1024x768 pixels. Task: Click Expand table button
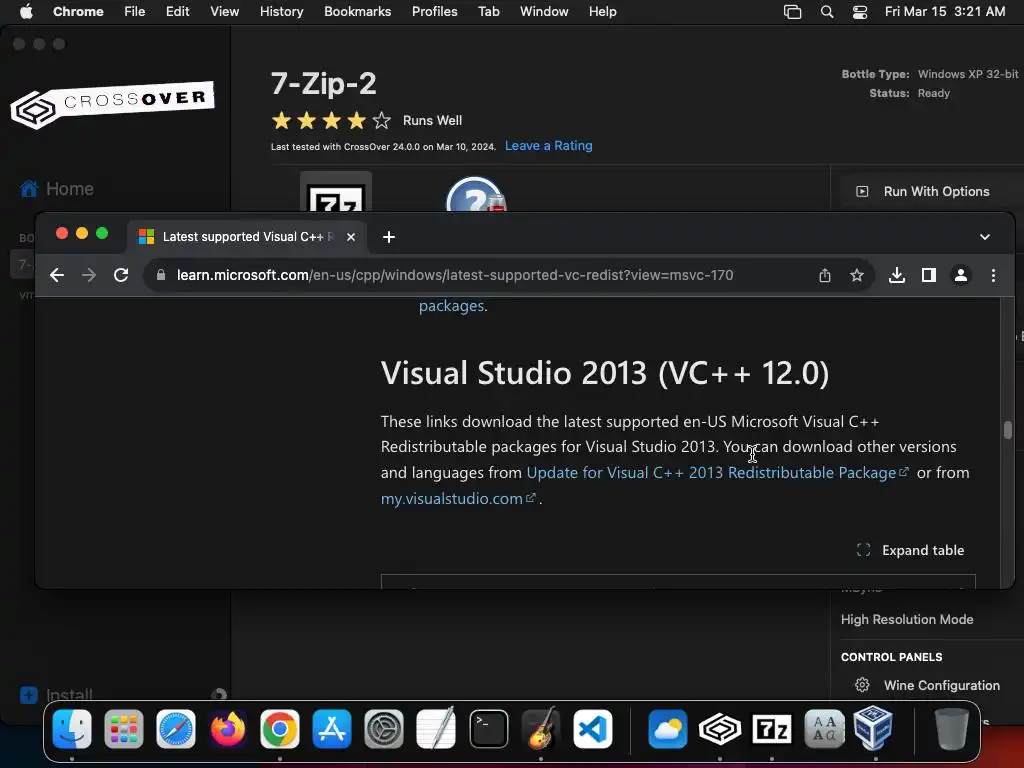pyautogui.click(x=910, y=550)
